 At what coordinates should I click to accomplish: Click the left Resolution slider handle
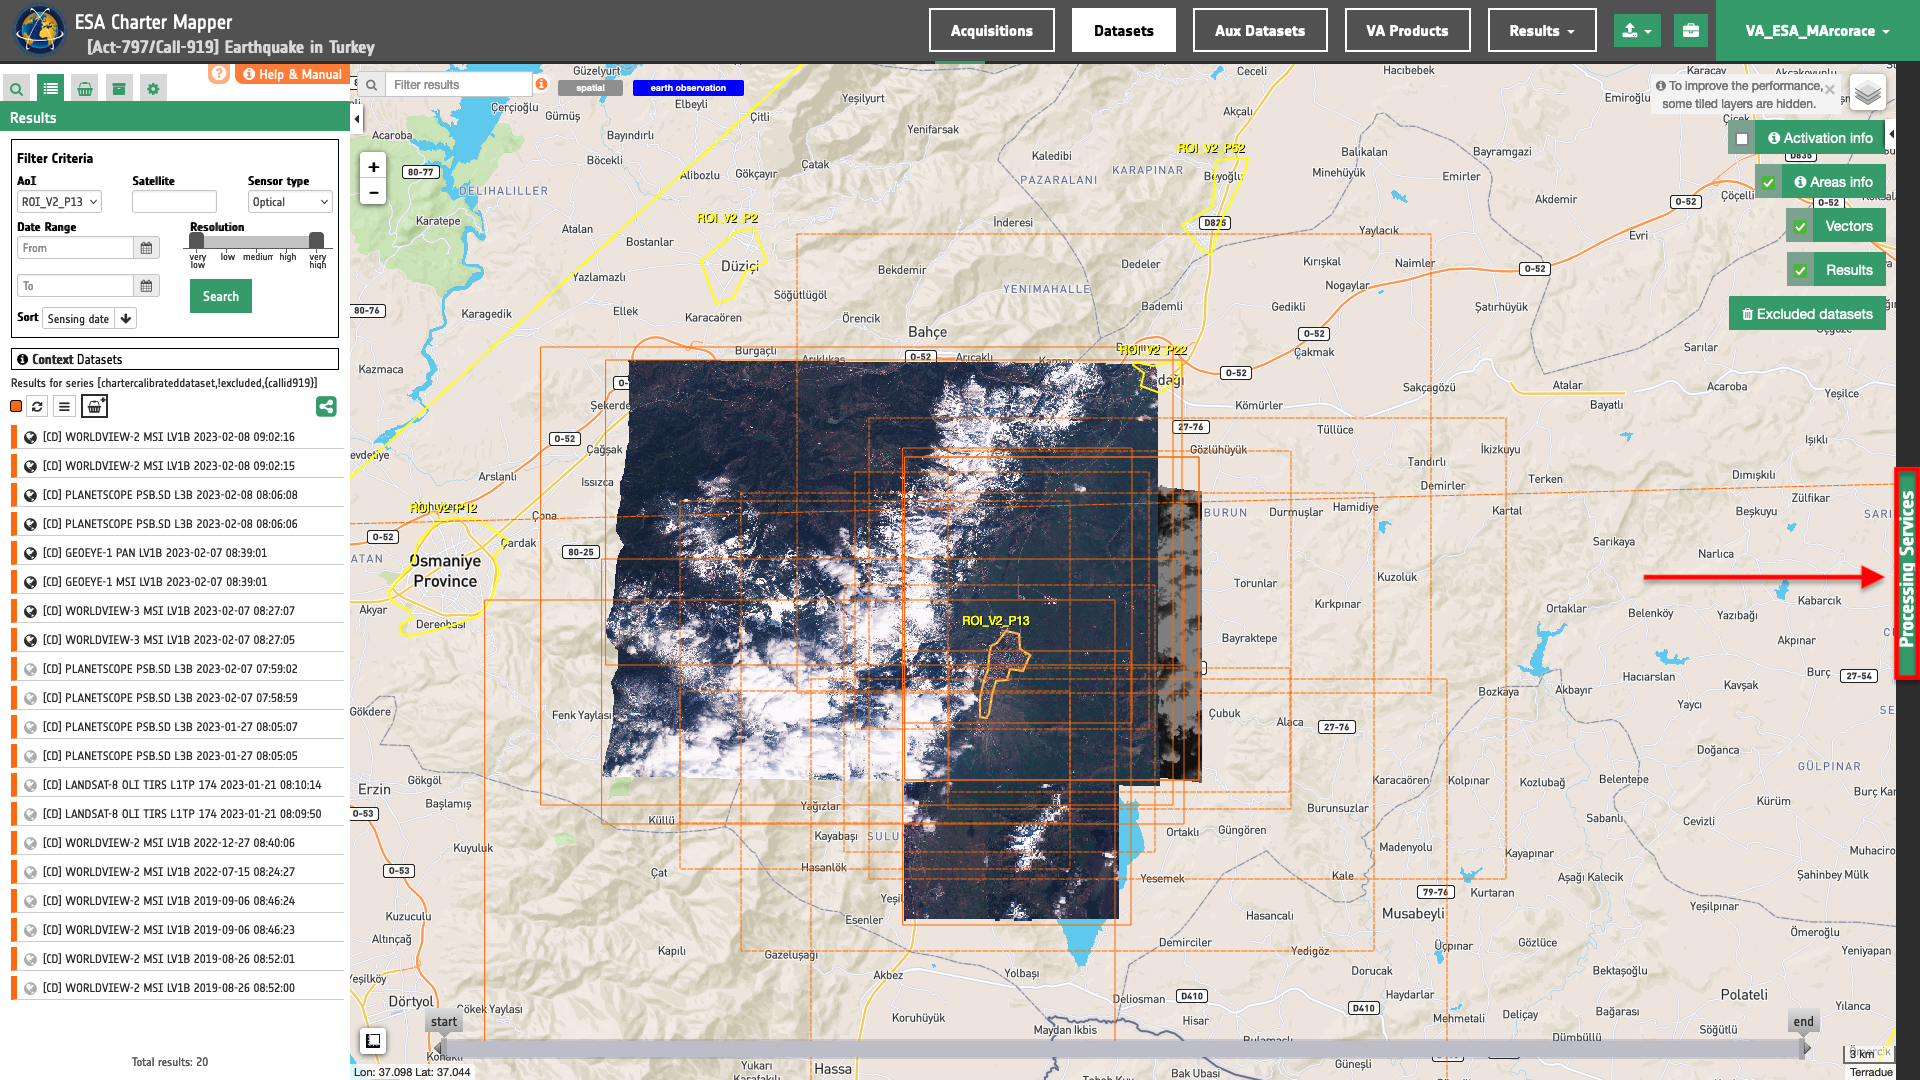pyautogui.click(x=197, y=240)
